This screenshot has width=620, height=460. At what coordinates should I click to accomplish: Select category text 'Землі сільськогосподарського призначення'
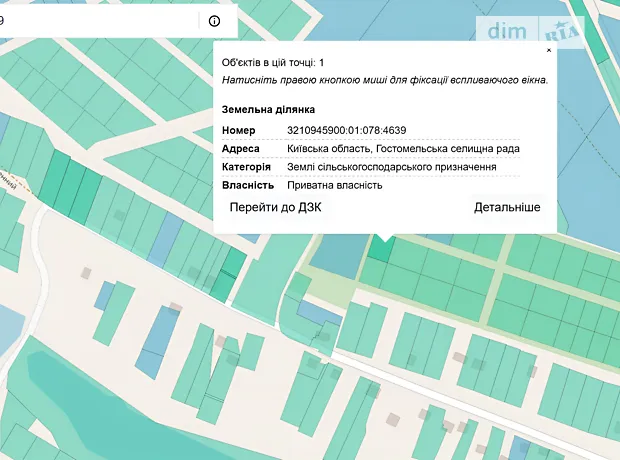click(392, 167)
